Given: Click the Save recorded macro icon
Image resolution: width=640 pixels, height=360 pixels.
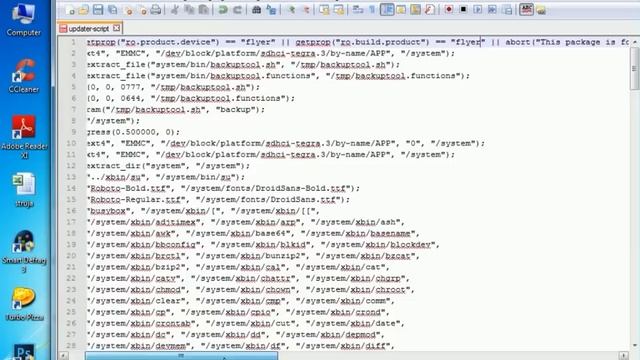Looking at the screenshot, I should pyautogui.click(x=507, y=10).
